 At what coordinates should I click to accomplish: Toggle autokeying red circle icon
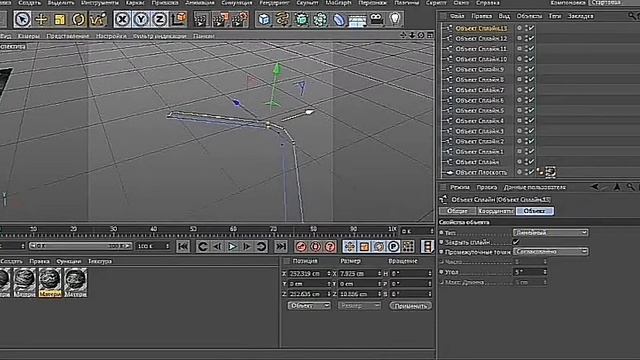[x=316, y=246]
